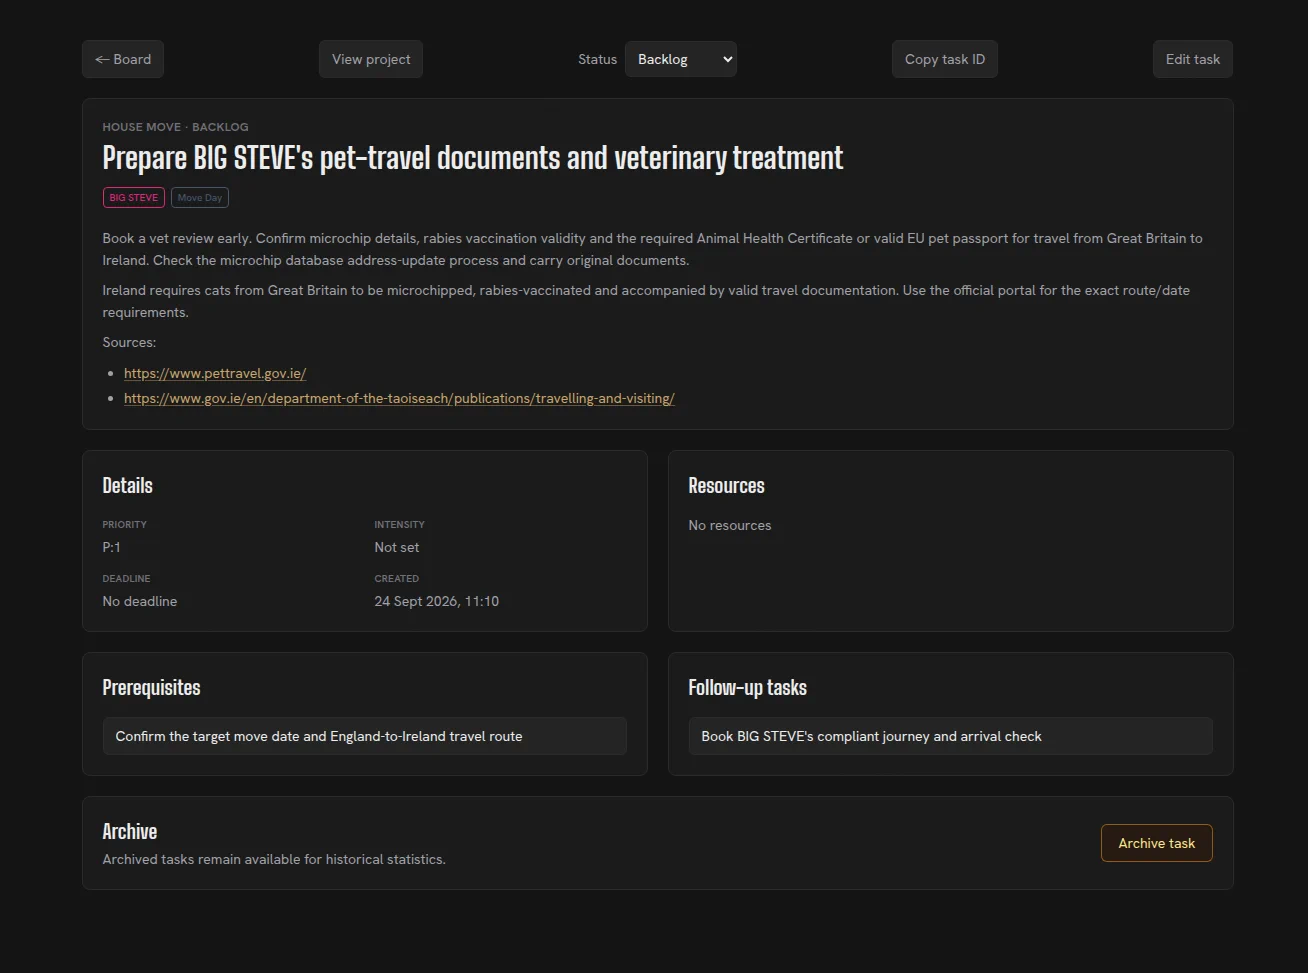
Task: Open the Status dropdown showing Backlog
Action: pyautogui.click(x=681, y=59)
